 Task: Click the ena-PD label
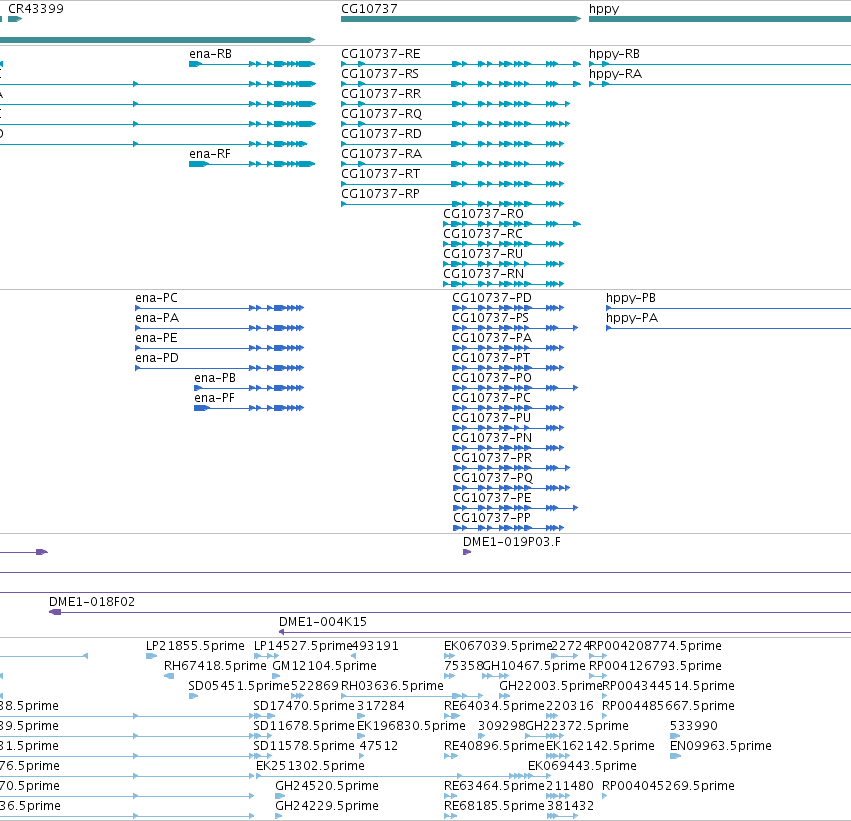pyautogui.click(x=157, y=358)
